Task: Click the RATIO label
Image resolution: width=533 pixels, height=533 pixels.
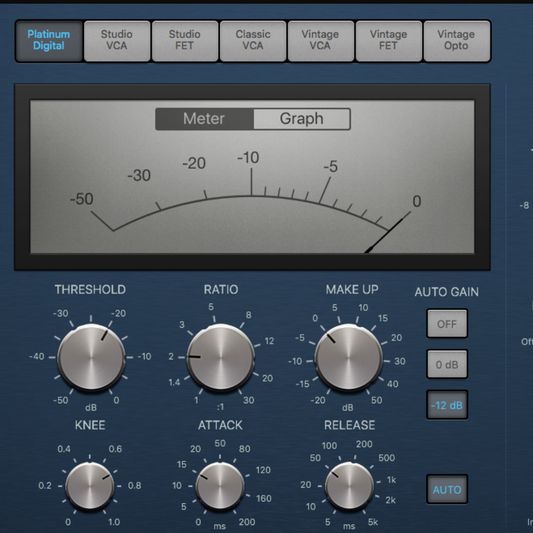Action: [221, 290]
